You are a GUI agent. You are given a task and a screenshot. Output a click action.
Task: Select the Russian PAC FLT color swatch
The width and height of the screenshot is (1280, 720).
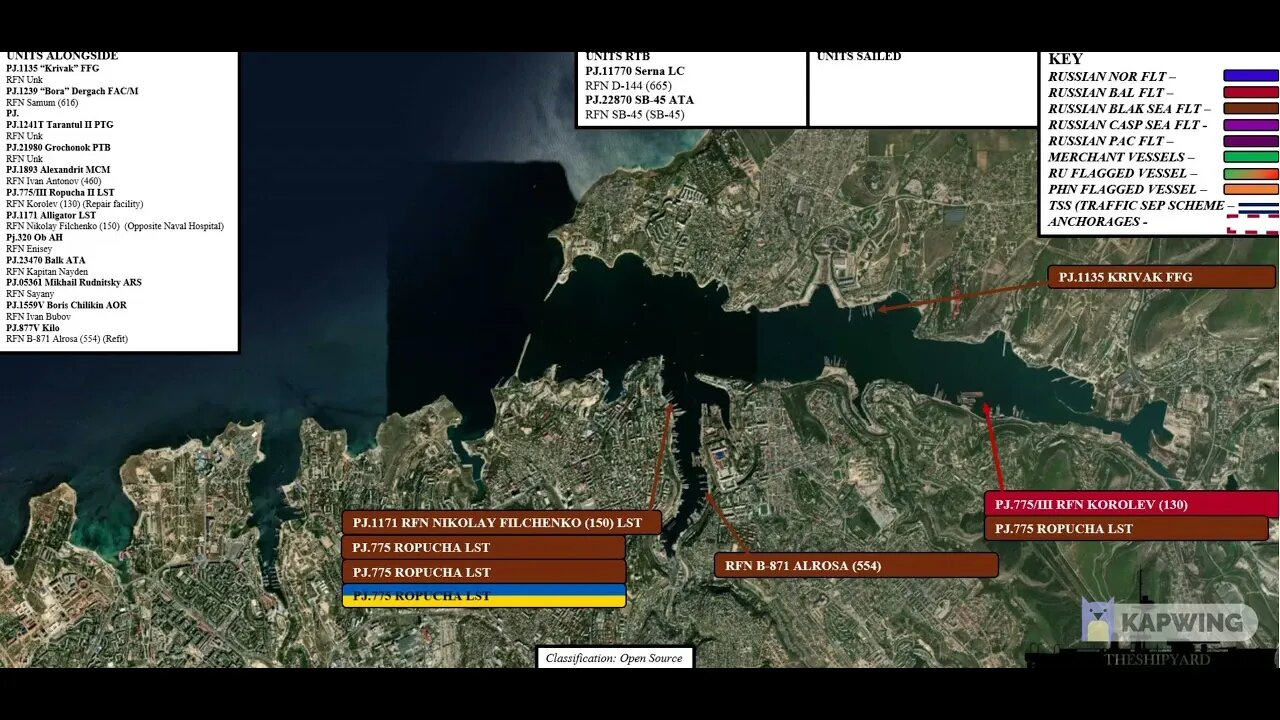[1251, 141]
